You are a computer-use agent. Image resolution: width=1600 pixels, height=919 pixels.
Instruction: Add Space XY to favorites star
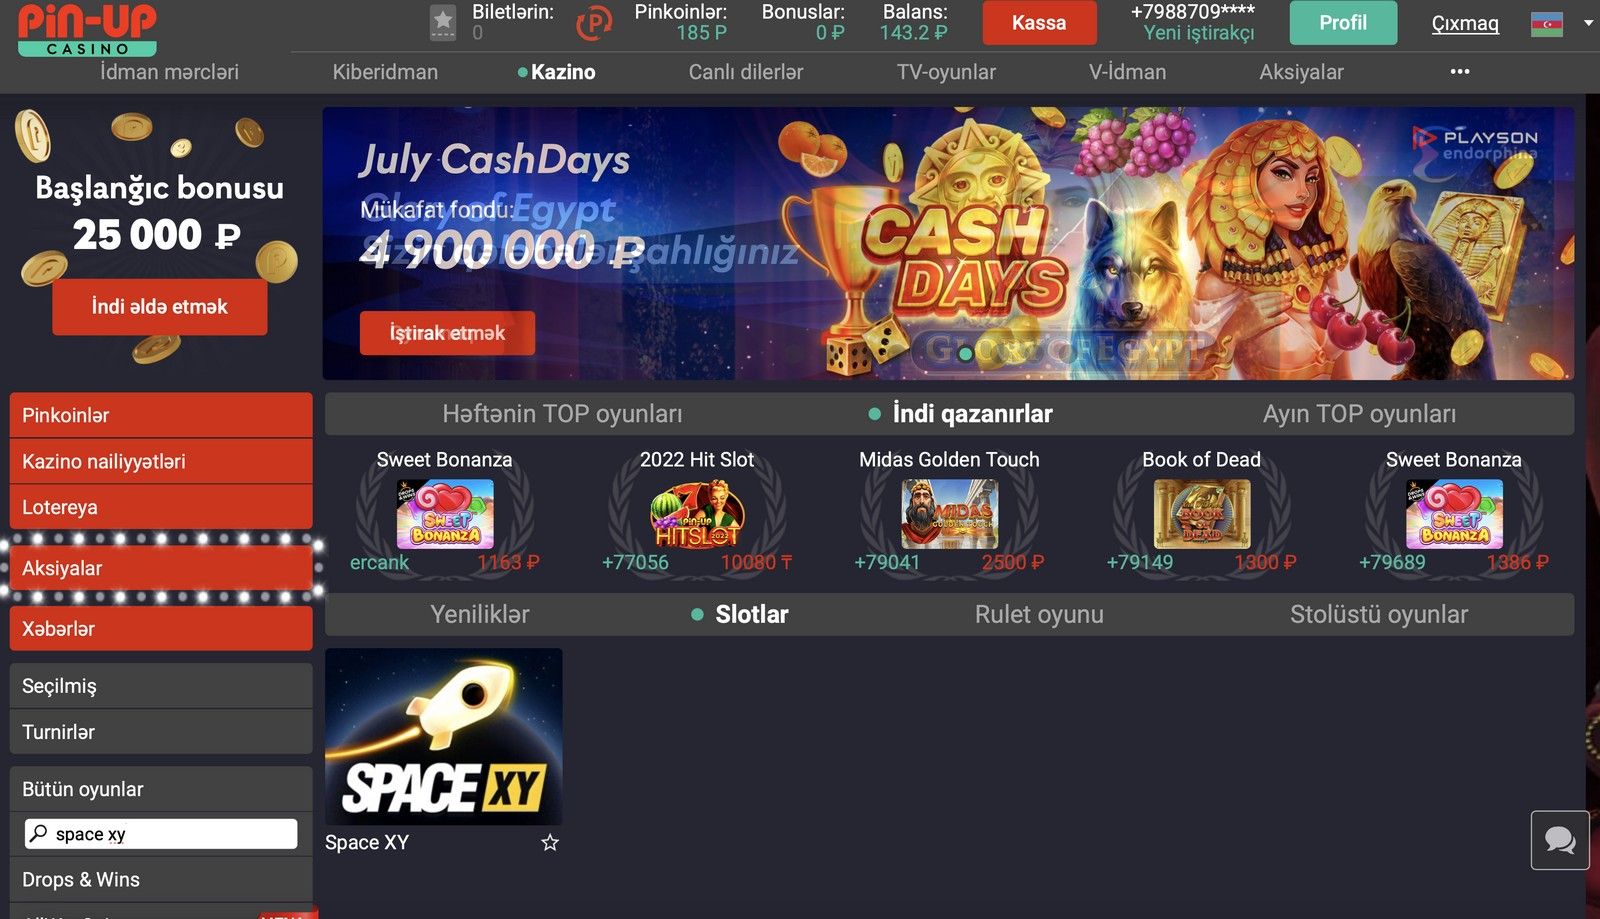pyautogui.click(x=550, y=843)
